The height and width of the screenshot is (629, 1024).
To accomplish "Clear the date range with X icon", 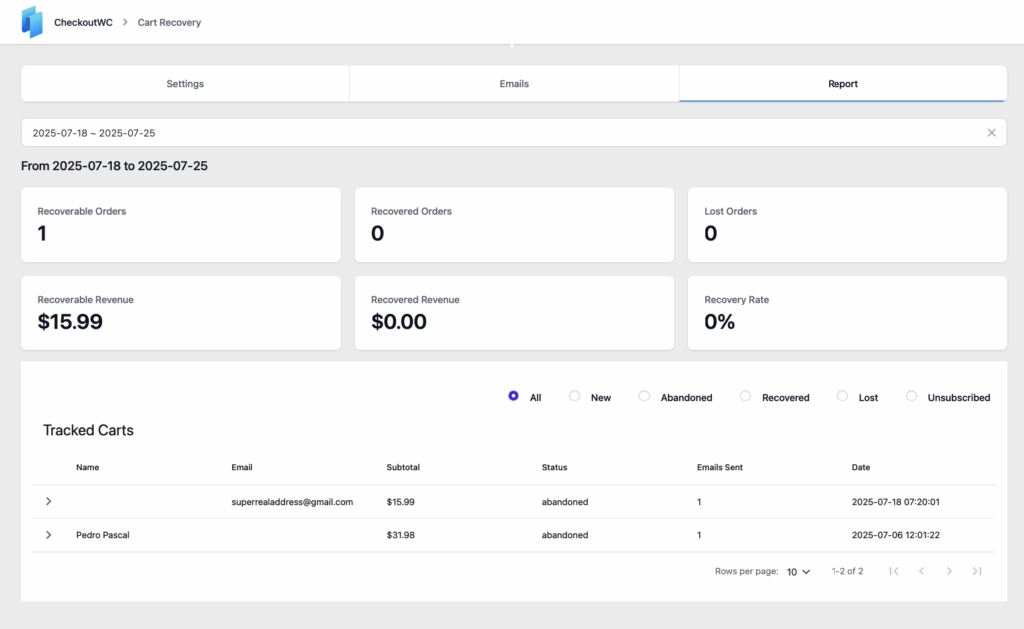I will click(x=991, y=133).
